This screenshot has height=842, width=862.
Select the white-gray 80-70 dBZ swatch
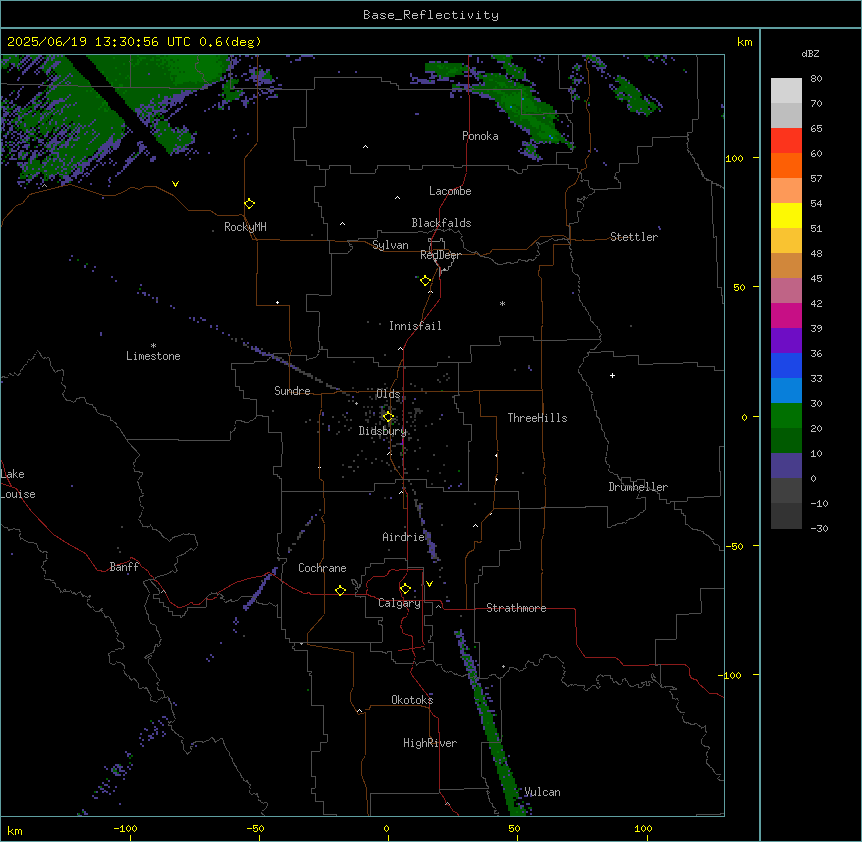tap(786, 91)
